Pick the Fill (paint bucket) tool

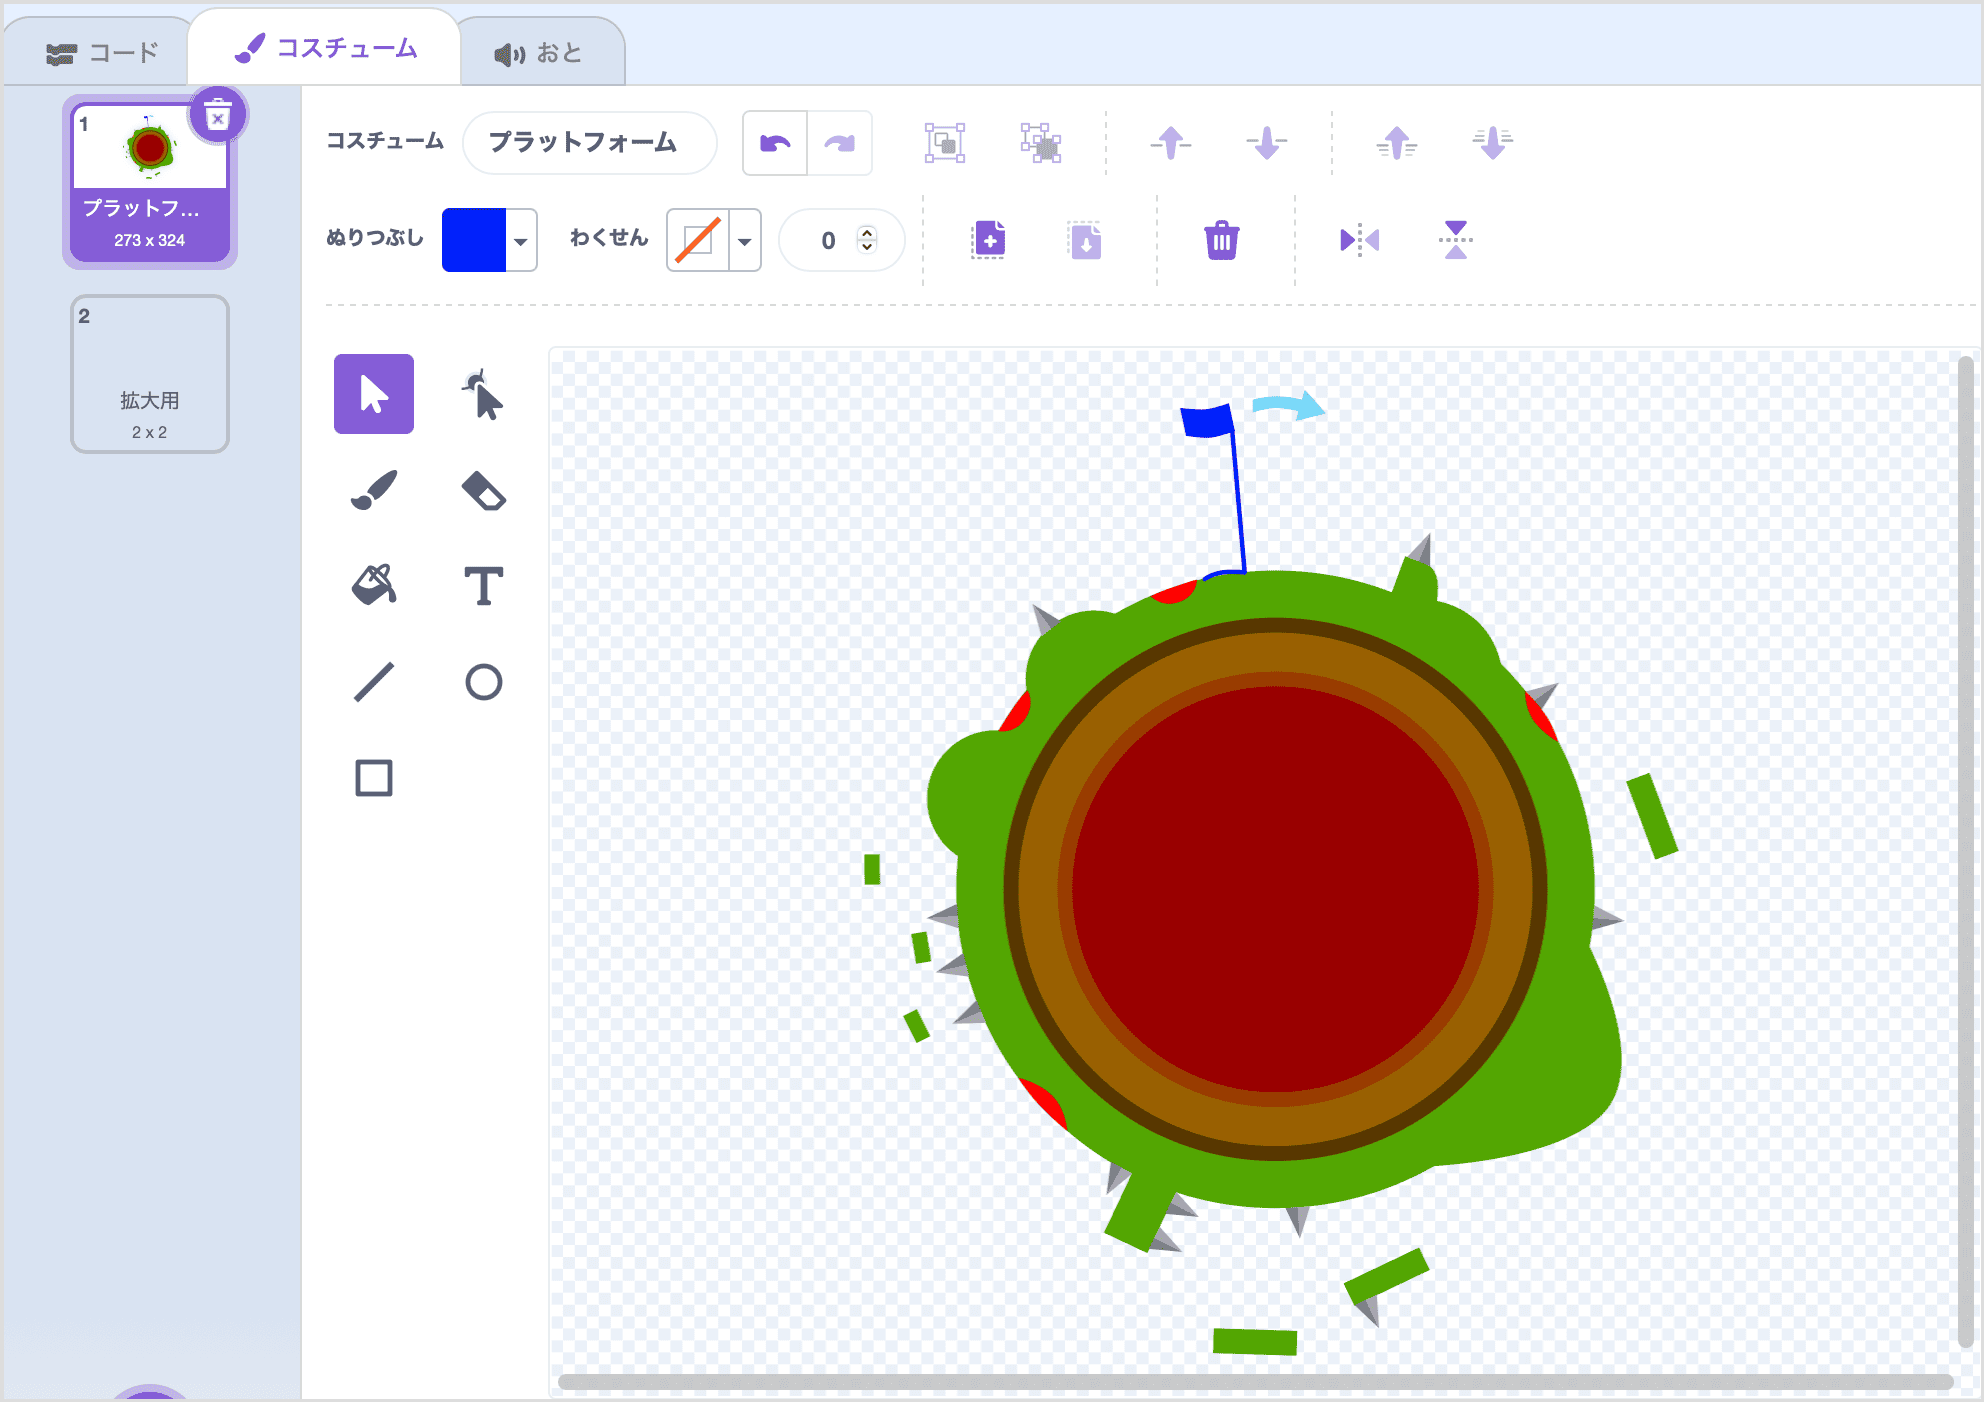point(373,585)
